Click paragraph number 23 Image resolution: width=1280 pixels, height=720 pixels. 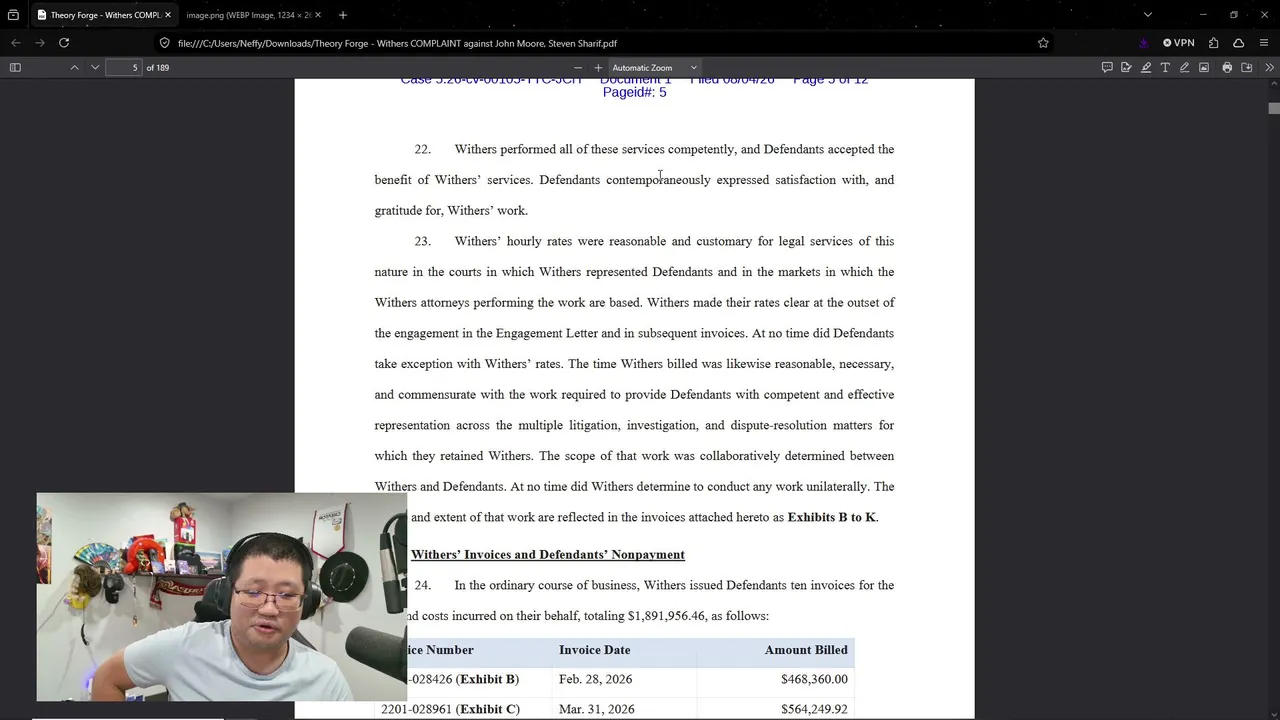422,241
